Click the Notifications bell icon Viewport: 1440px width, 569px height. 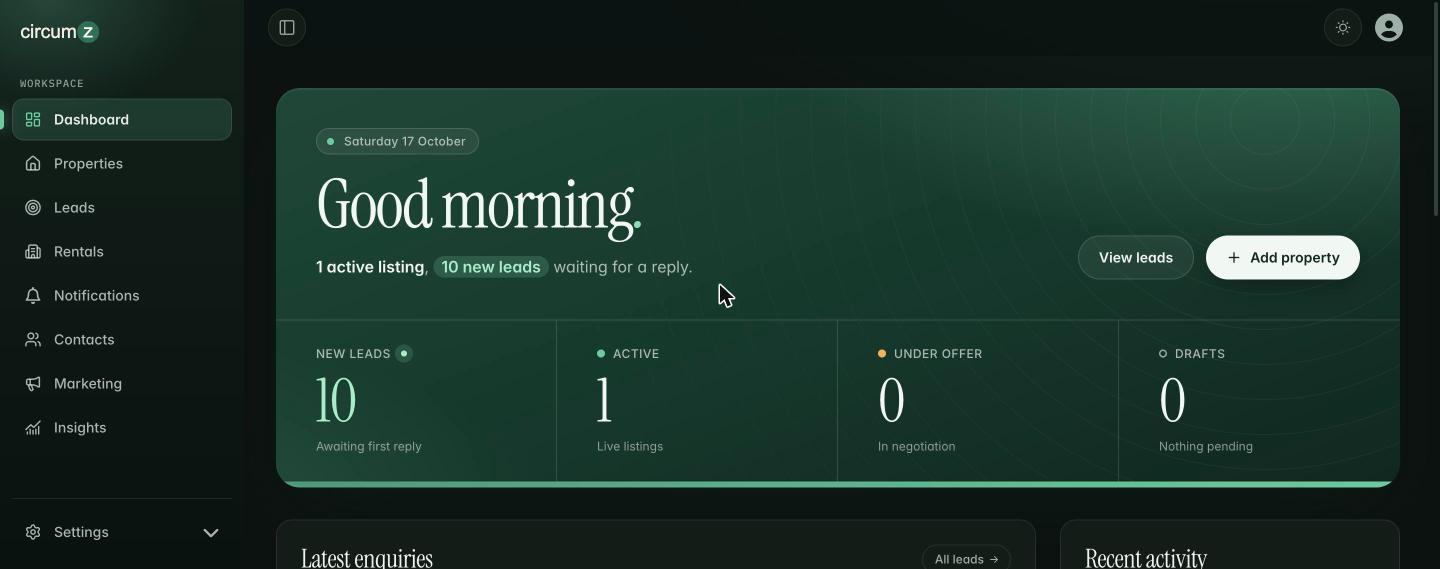pos(33,296)
